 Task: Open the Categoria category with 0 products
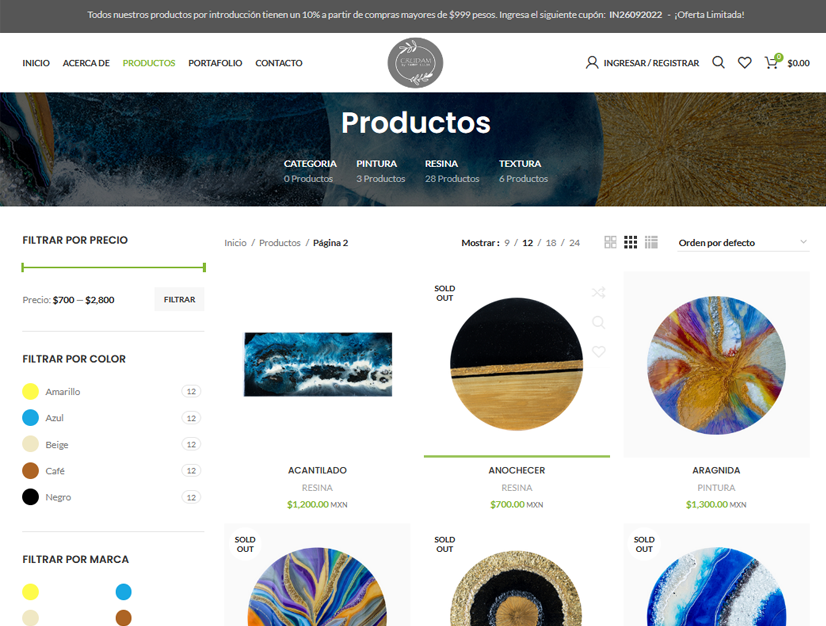pyautogui.click(x=310, y=171)
